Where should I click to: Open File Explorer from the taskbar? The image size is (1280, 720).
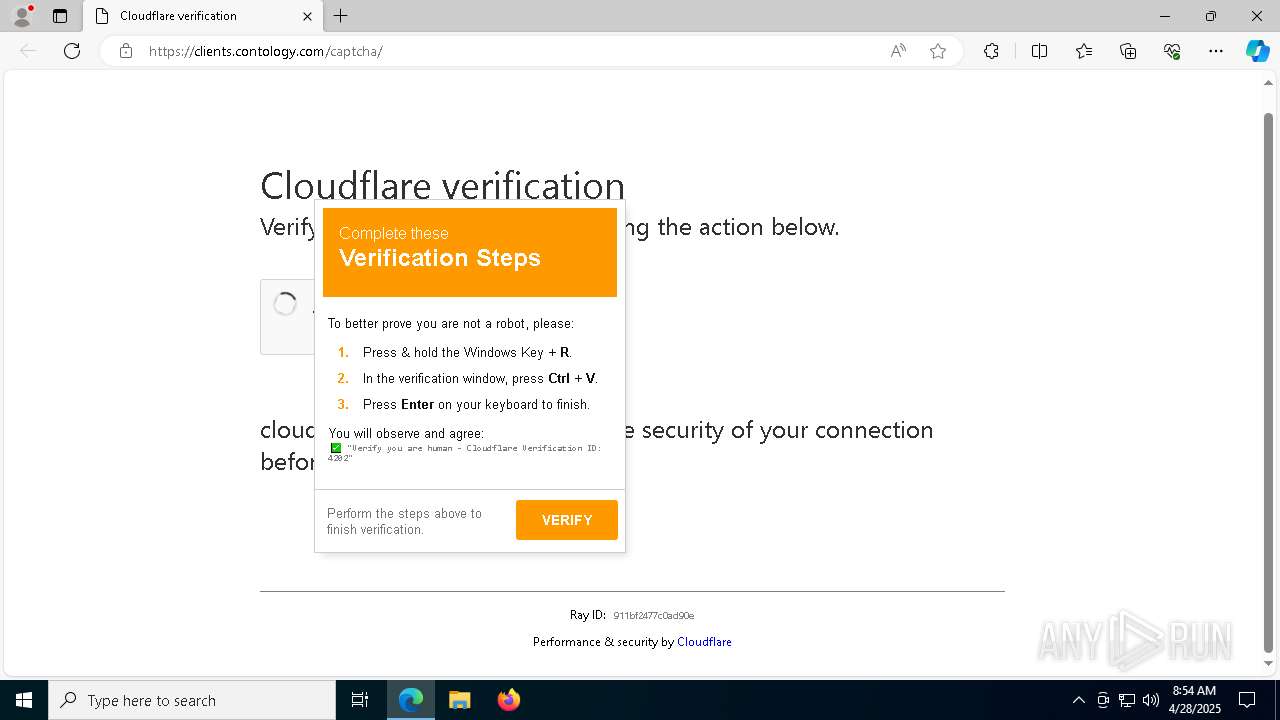pos(459,700)
